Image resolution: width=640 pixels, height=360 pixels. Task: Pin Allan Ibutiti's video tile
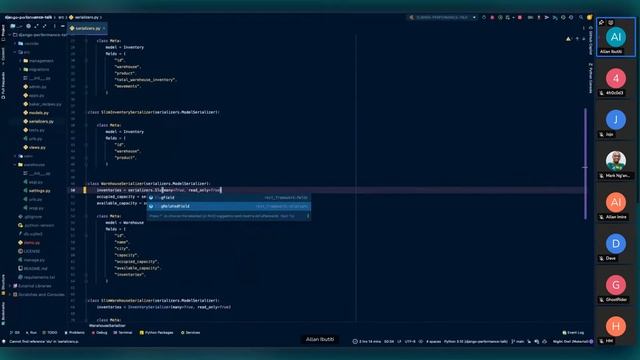pyautogui.click(x=601, y=22)
